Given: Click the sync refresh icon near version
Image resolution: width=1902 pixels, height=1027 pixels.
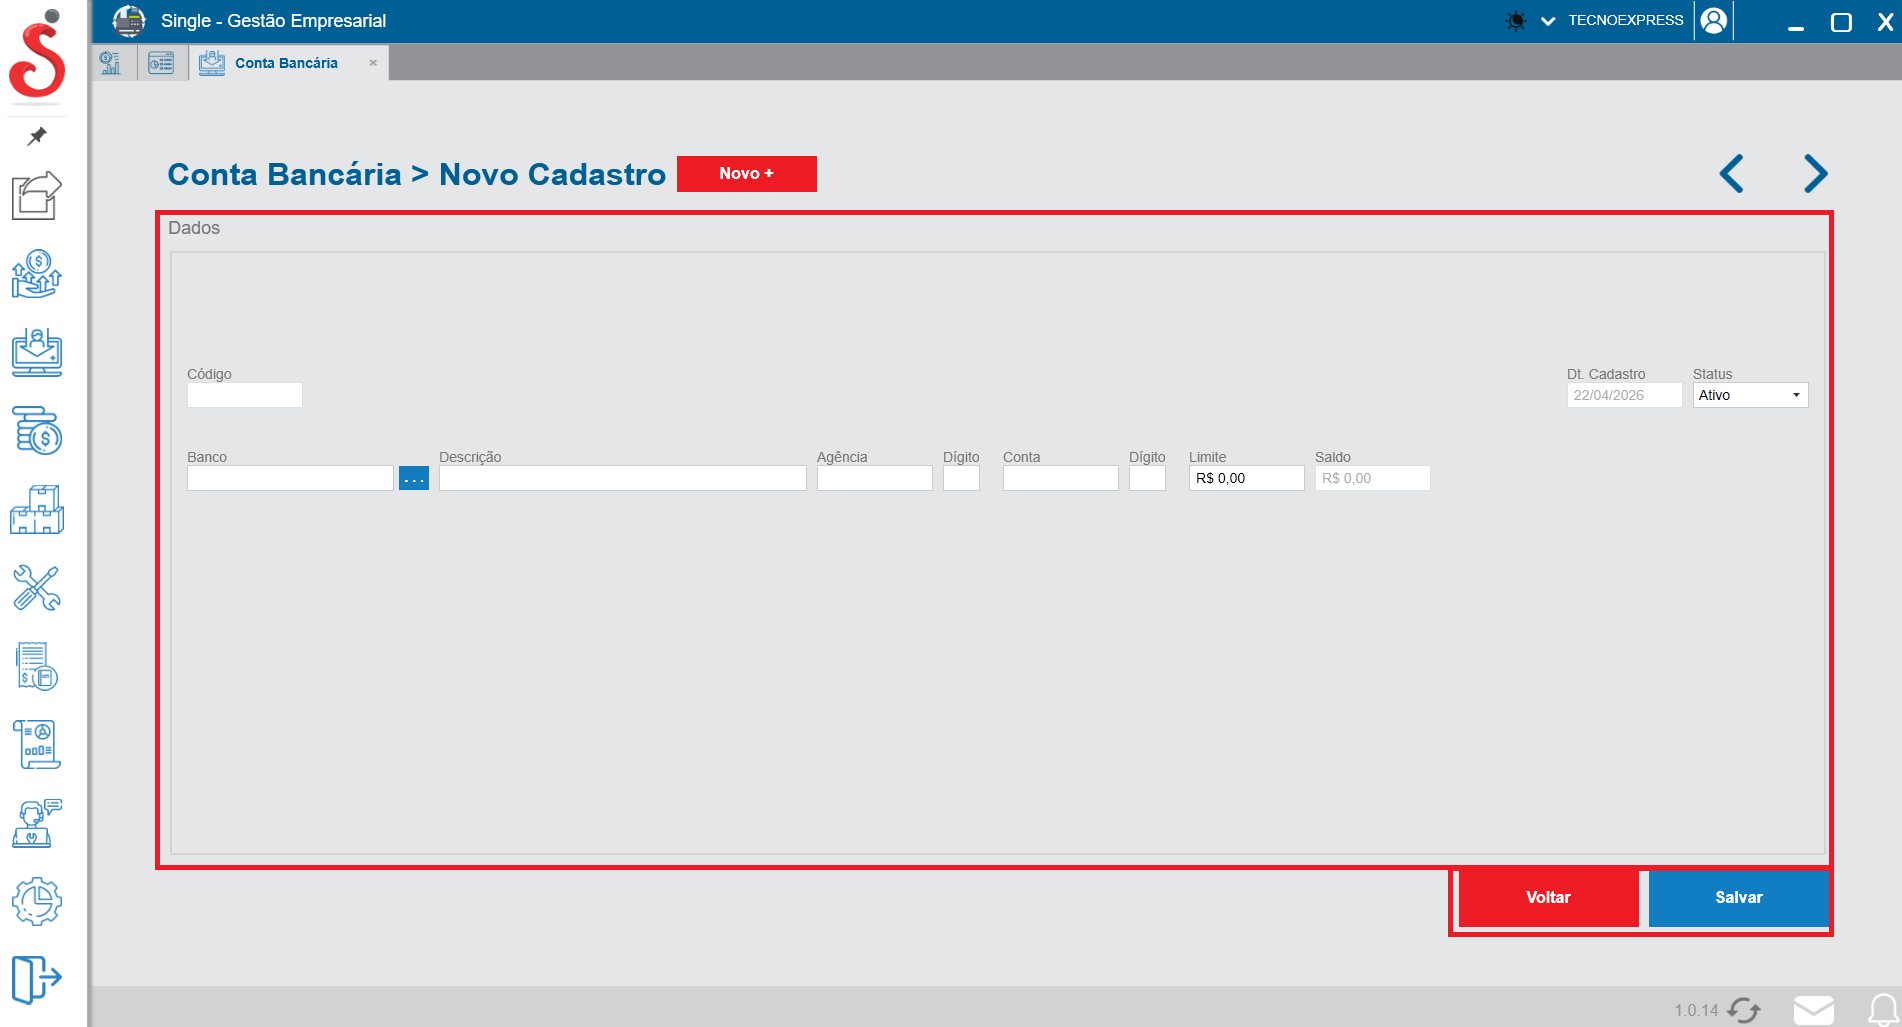Looking at the screenshot, I should point(1744,1010).
